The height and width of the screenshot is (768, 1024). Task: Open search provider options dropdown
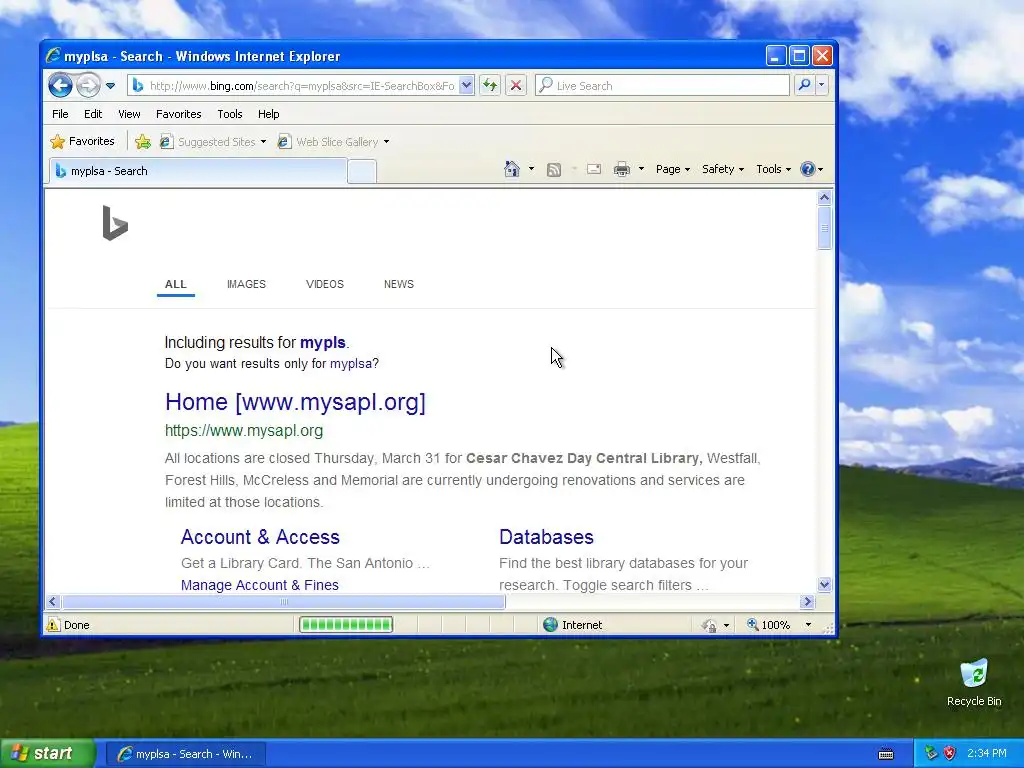pyautogui.click(x=822, y=86)
